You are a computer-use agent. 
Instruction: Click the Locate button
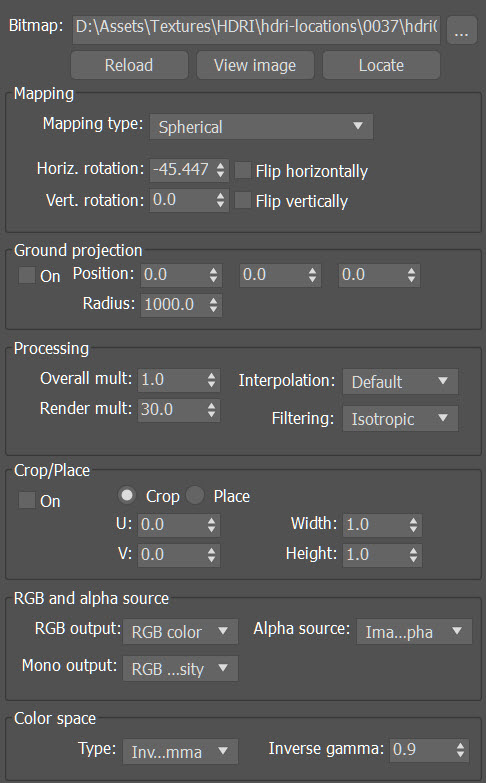pos(381,65)
